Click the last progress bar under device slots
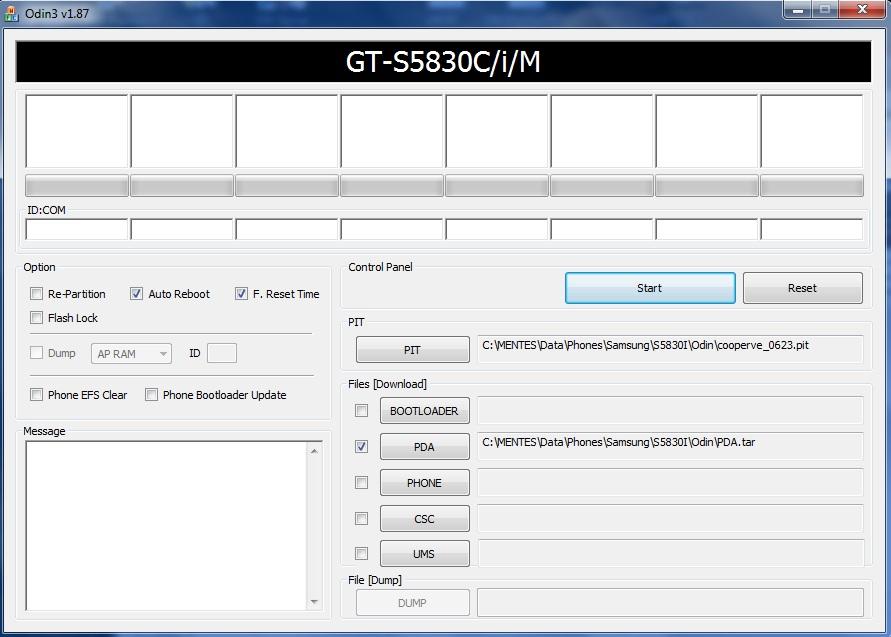The image size is (891, 637). click(812, 186)
